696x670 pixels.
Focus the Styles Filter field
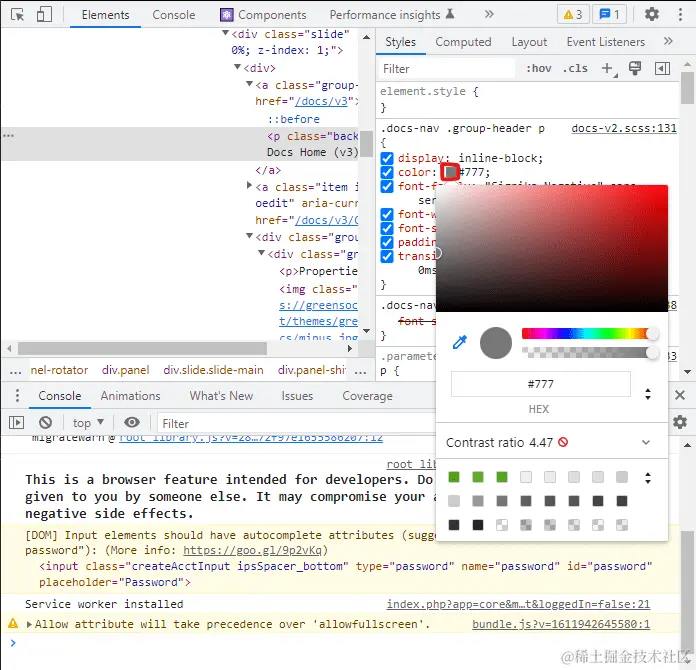447,69
